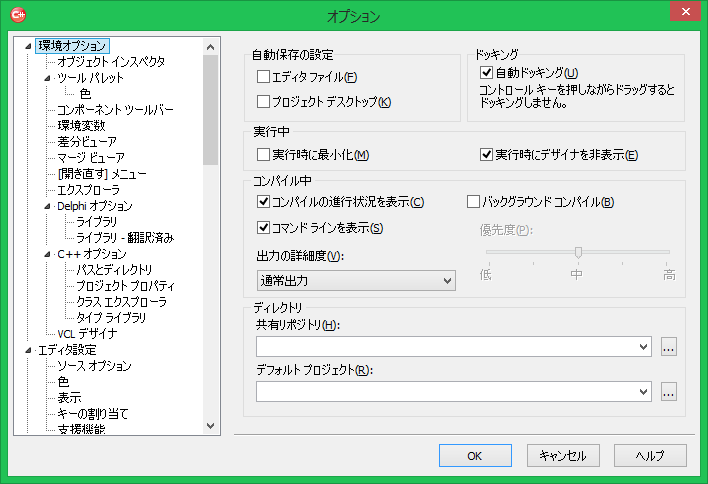Open VCL デザイナ settings page
708x484 pixels.
point(87,334)
